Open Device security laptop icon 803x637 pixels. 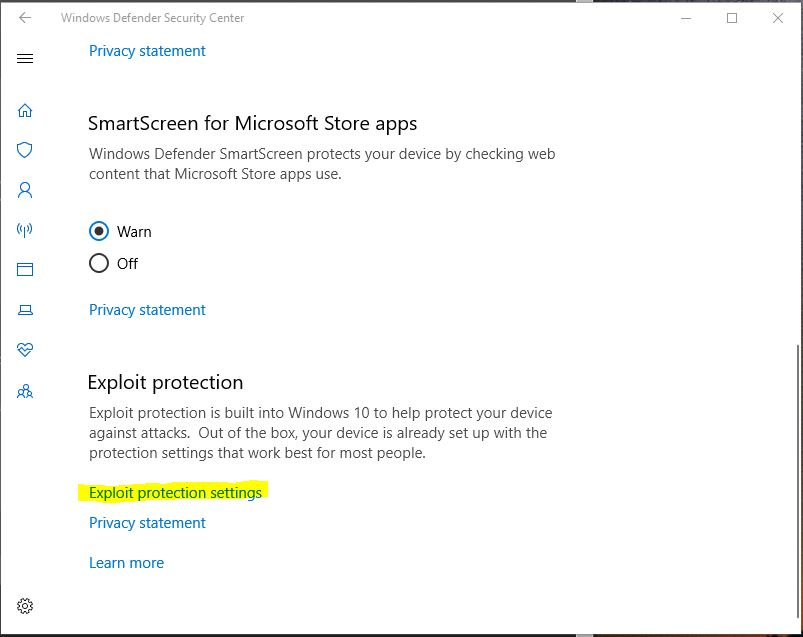[25, 310]
